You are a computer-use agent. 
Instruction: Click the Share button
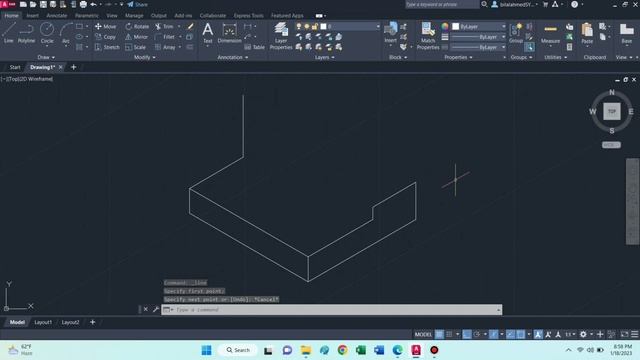[138, 4]
